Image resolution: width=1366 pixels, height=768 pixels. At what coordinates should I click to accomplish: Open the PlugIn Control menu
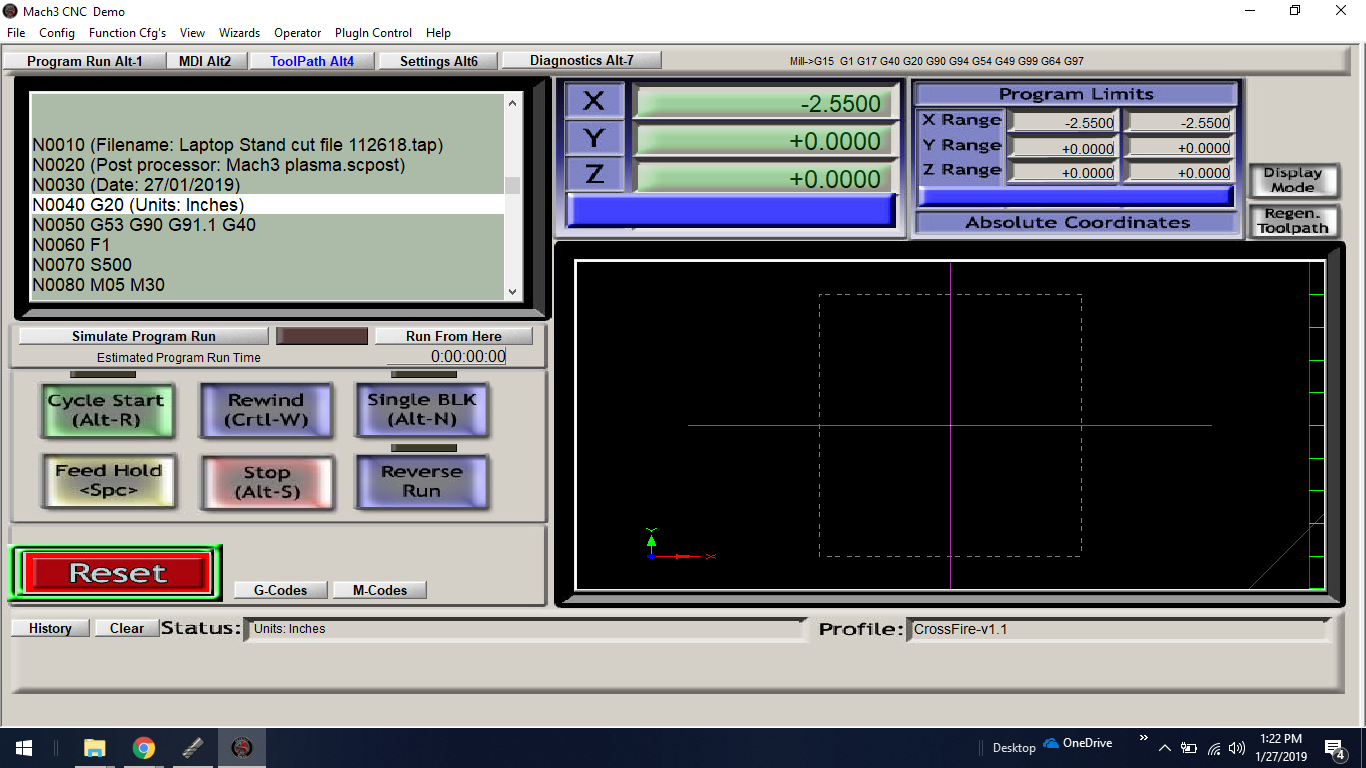pos(373,33)
